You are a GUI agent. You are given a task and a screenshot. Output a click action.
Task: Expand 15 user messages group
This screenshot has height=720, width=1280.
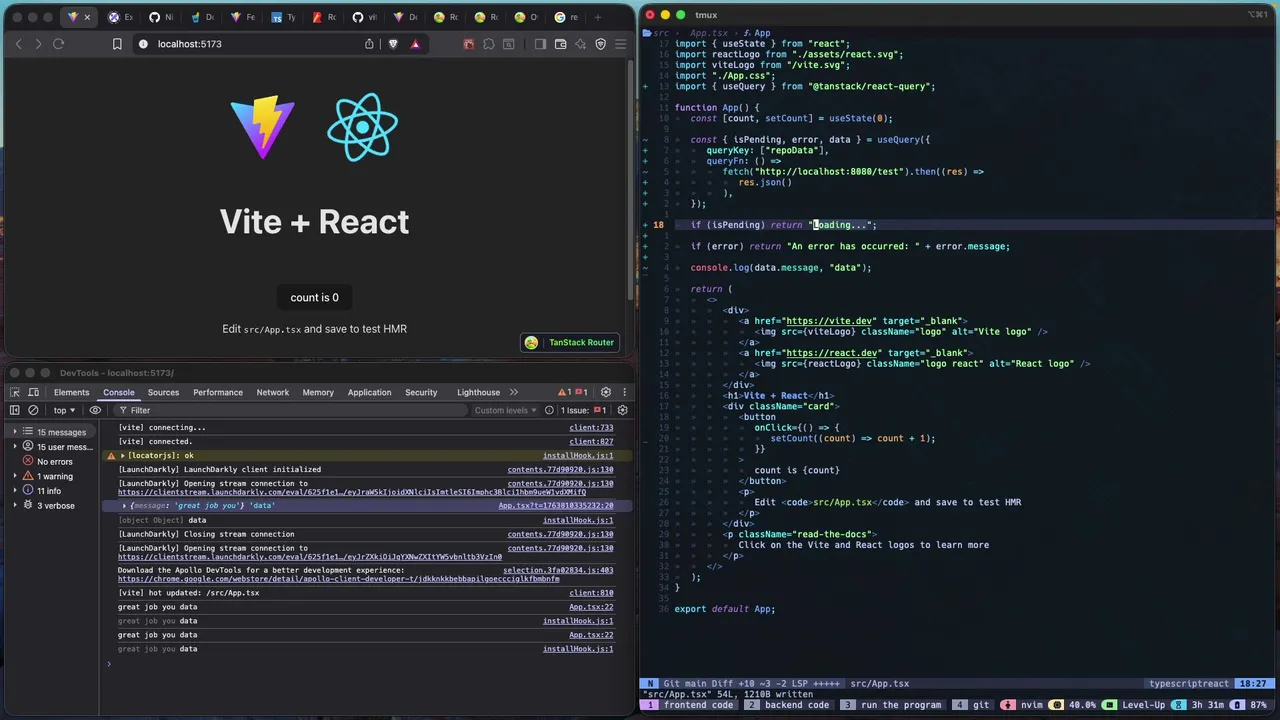pyautogui.click(x=15, y=447)
